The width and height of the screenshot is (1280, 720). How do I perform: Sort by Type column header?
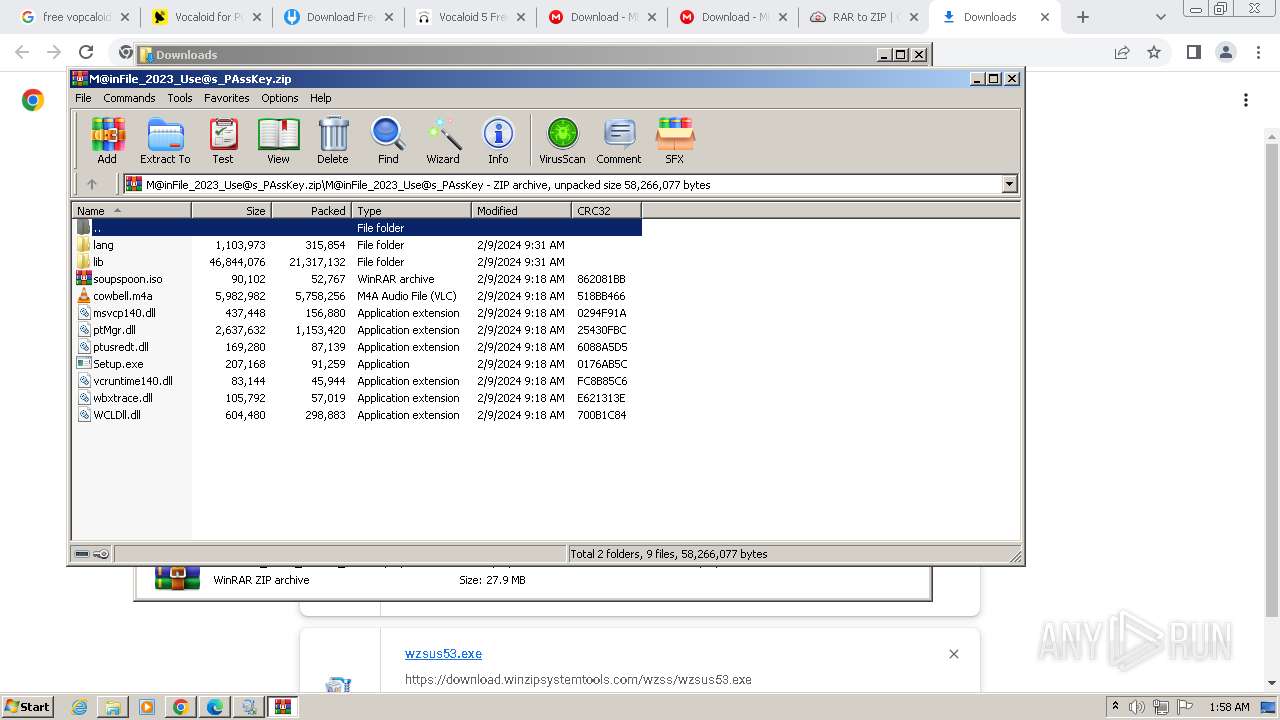(411, 211)
